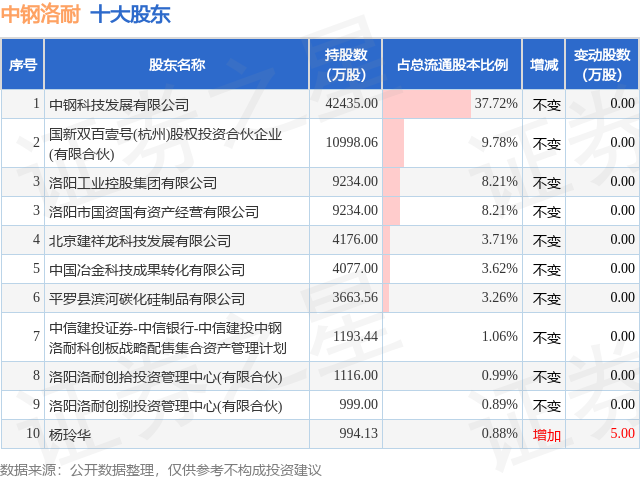Click the 数据来源 footer disclaimer
The image size is (640, 479).
[161, 470]
